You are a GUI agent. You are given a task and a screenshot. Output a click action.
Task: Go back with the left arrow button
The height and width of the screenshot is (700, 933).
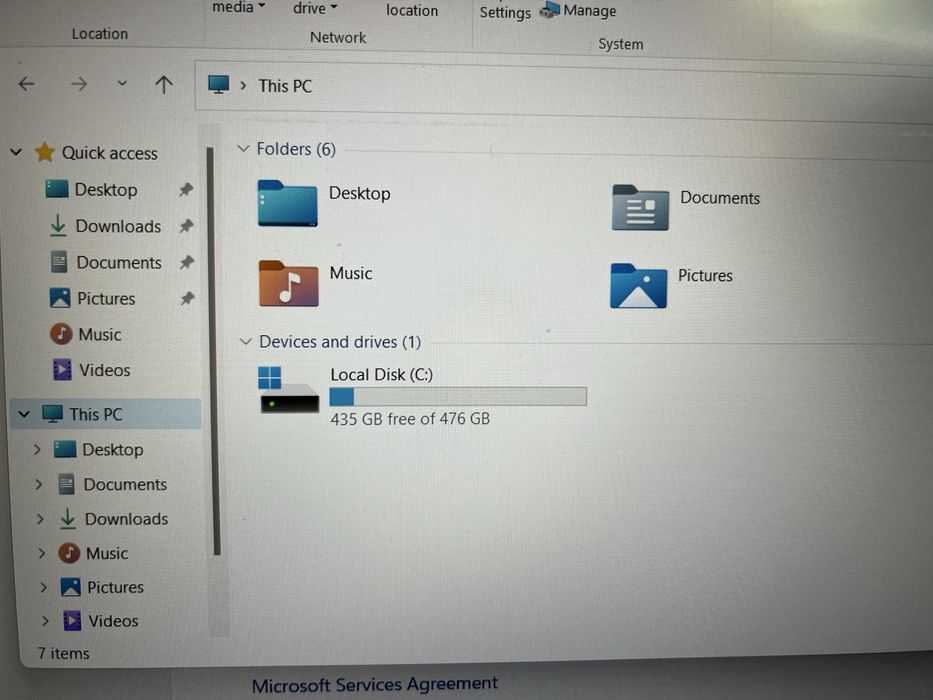pyautogui.click(x=27, y=84)
